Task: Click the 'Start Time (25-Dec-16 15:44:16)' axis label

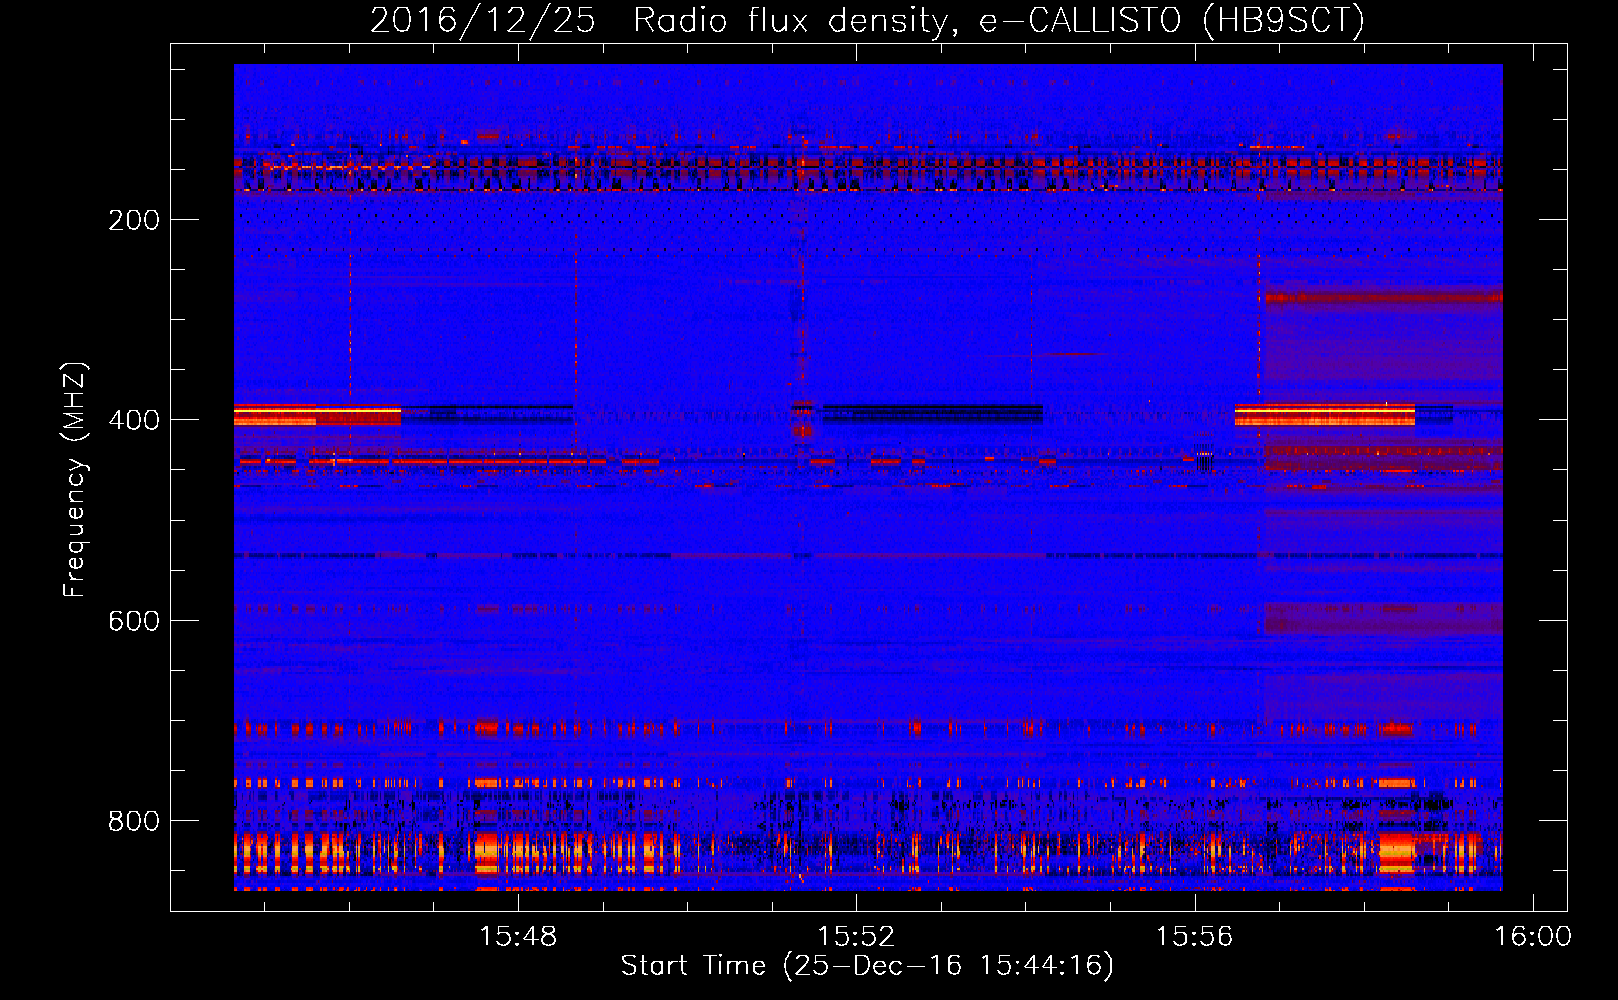Action: tap(867, 966)
